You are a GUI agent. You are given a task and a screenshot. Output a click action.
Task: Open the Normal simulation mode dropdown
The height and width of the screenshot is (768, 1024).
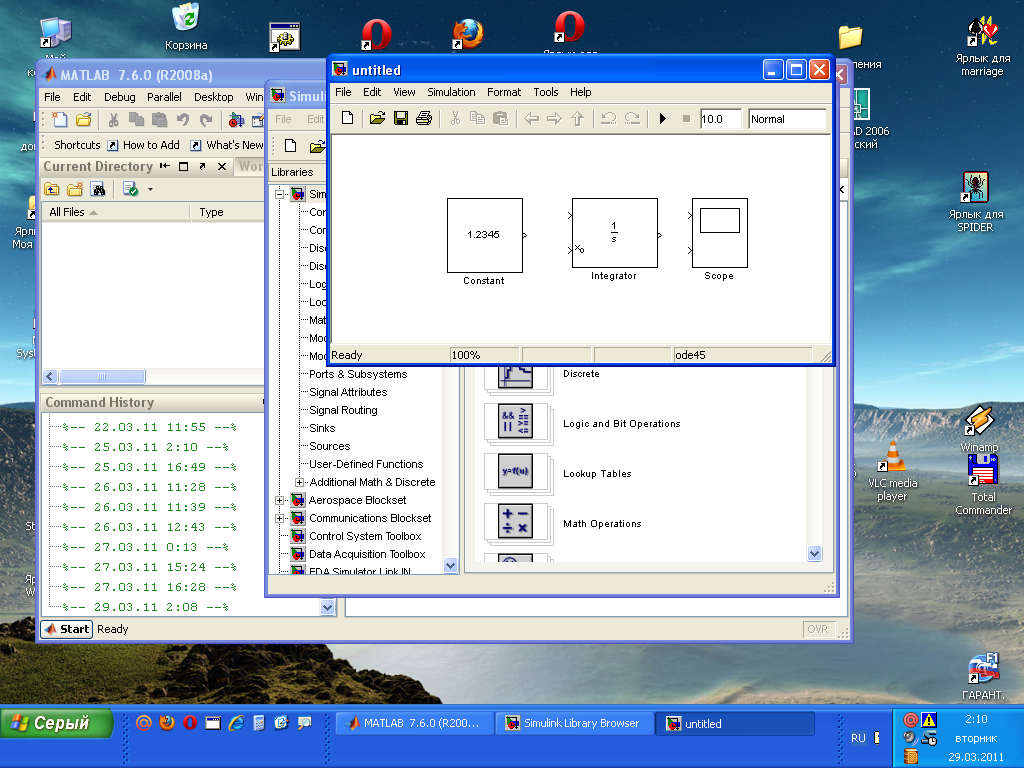[787, 119]
